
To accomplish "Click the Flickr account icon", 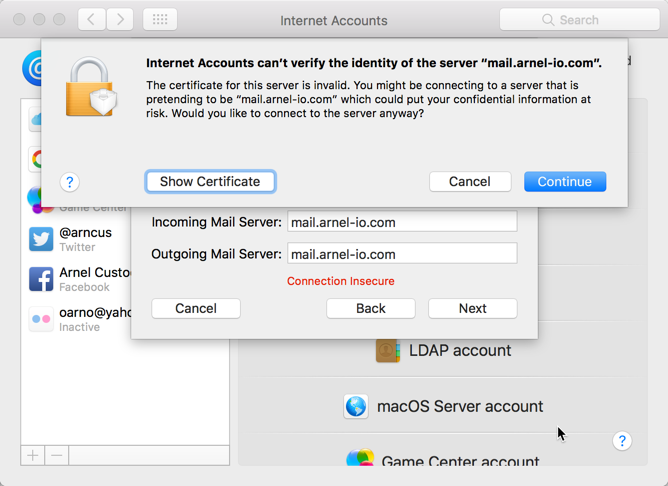I will pos(41,319).
